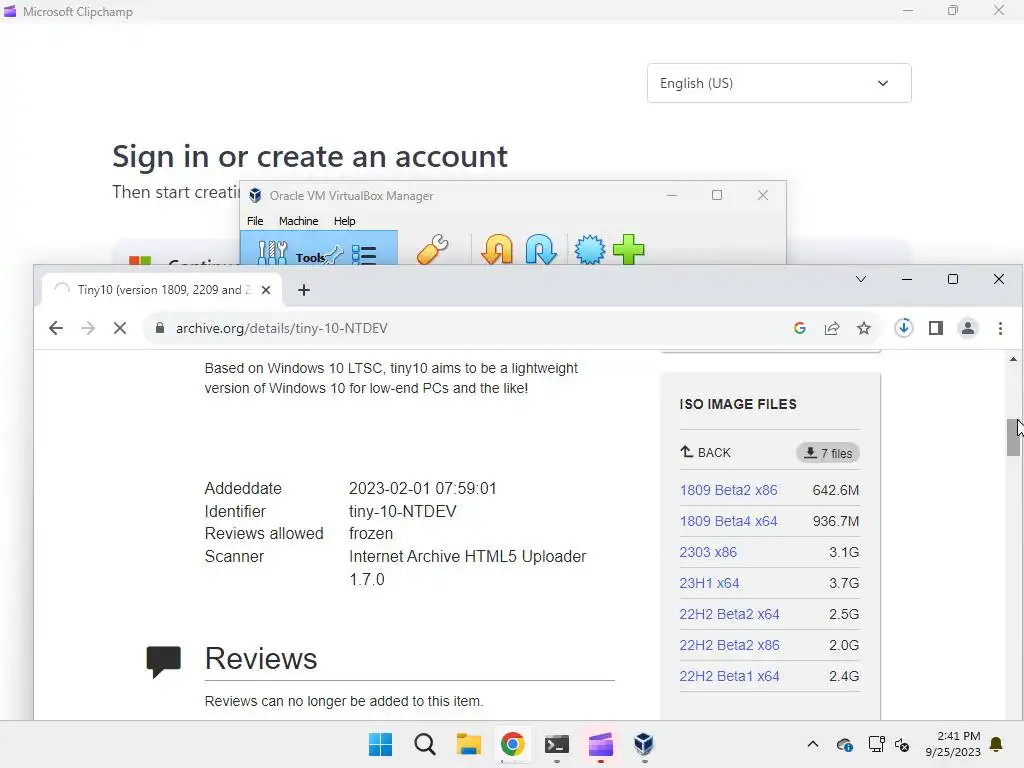
Task: Click the network display tray icon
Action: click(x=876, y=744)
